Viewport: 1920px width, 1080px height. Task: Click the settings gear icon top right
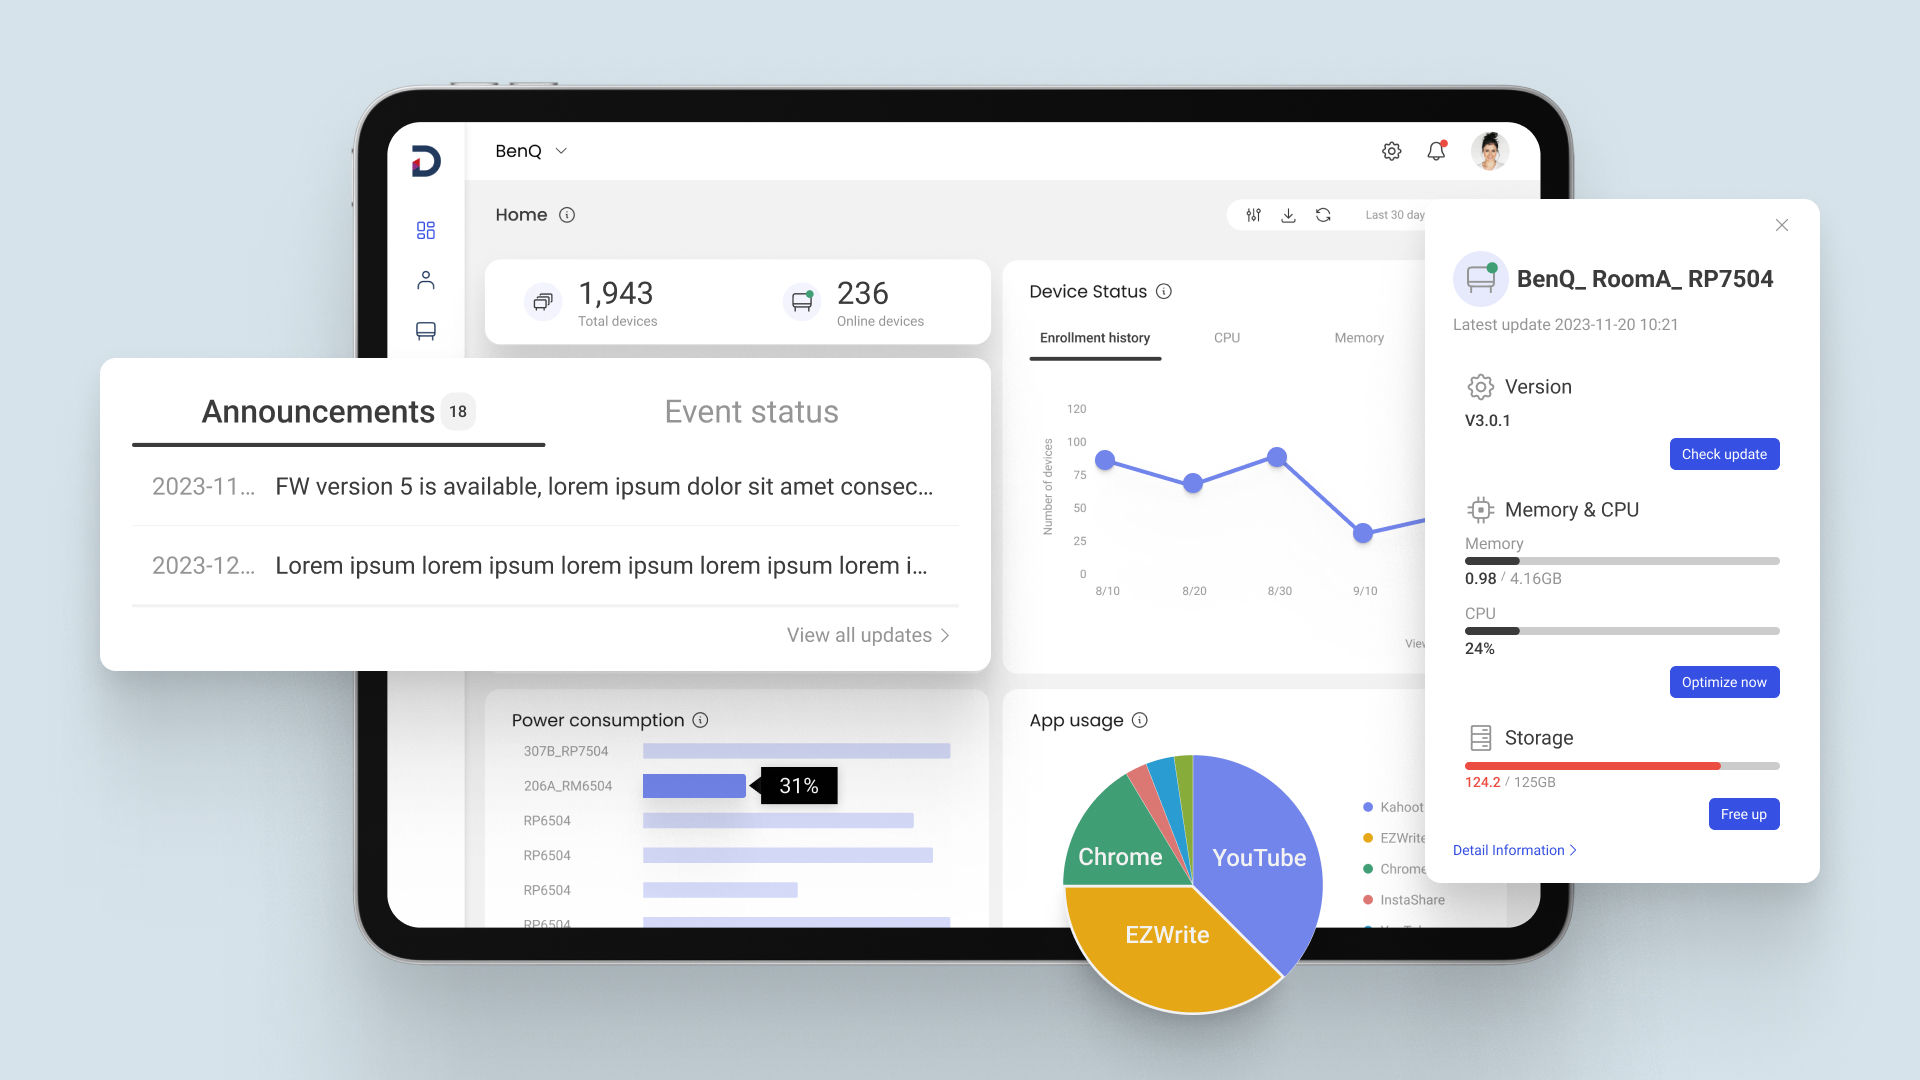point(1391,150)
